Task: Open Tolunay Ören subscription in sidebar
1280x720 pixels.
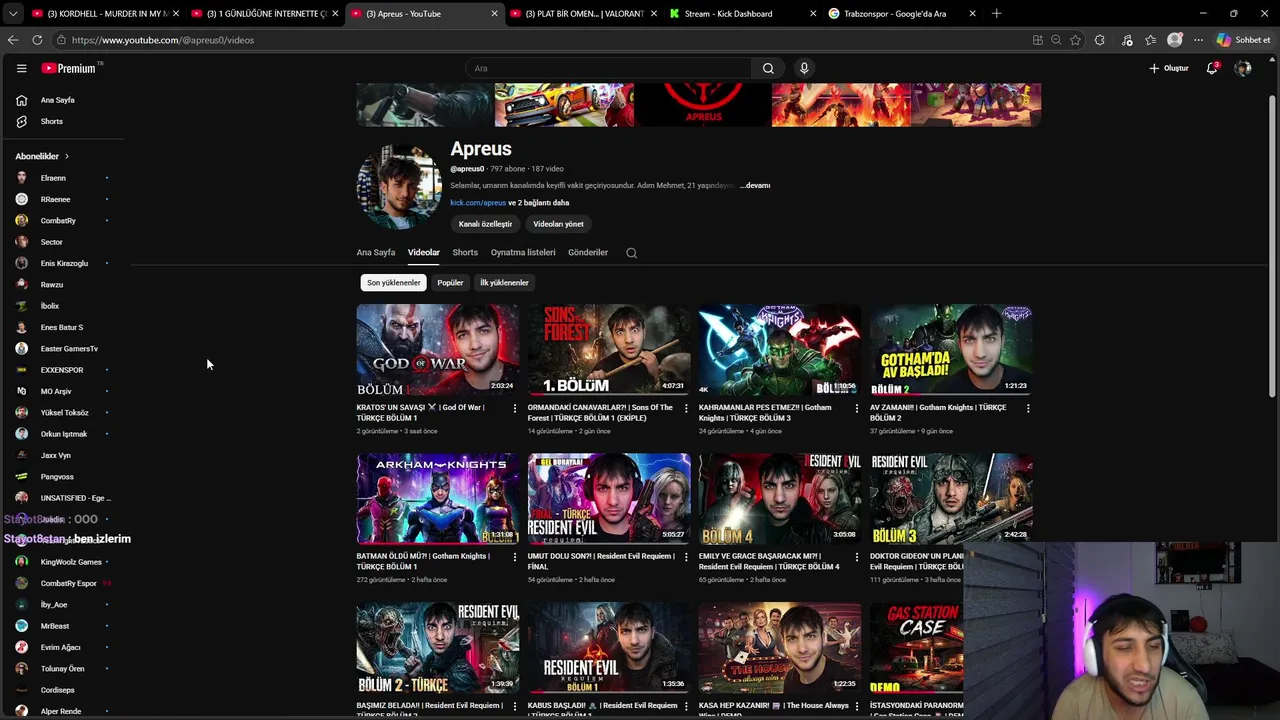Action: [64, 669]
